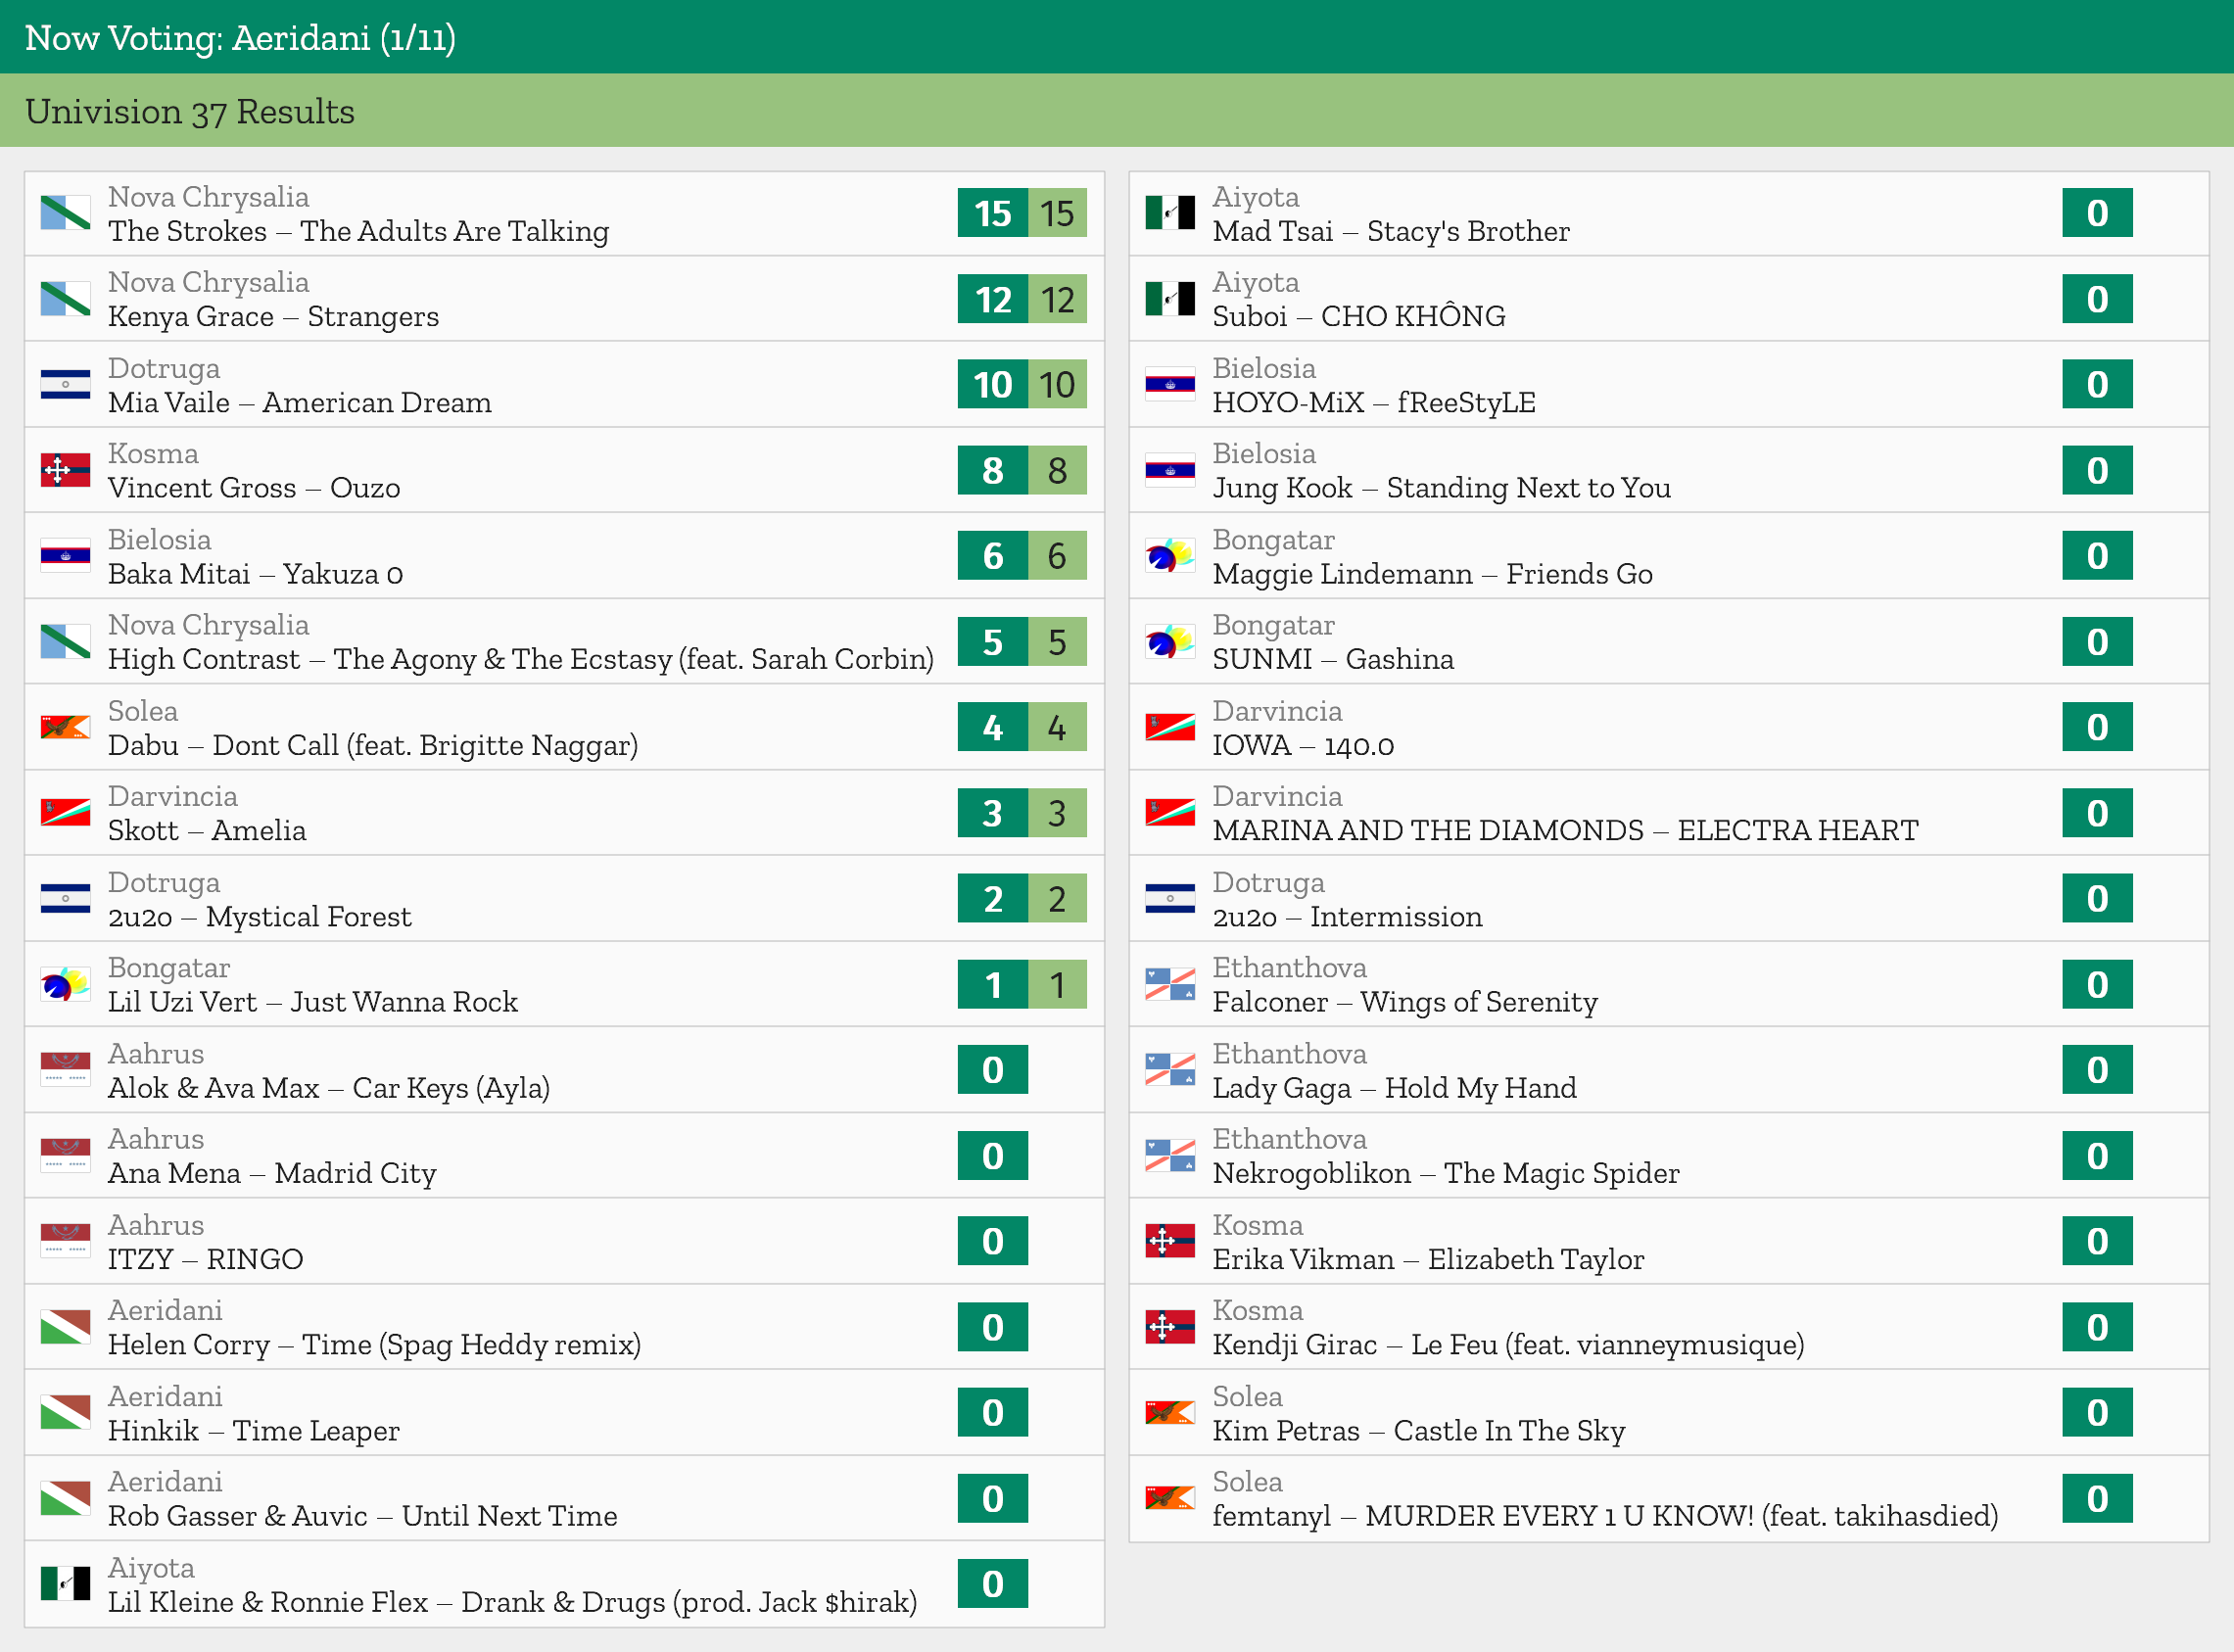This screenshot has width=2234, height=1652.
Task: Select Lil Kleine & Ronnie Flex – Drank & Drugs
Action: pyautogui.click(x=512, y=1602)
